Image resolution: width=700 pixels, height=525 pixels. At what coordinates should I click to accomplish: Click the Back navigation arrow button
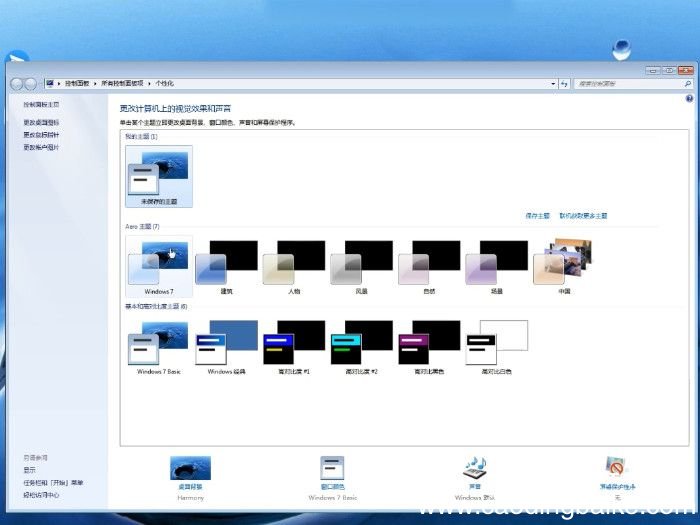coord(17,83)
